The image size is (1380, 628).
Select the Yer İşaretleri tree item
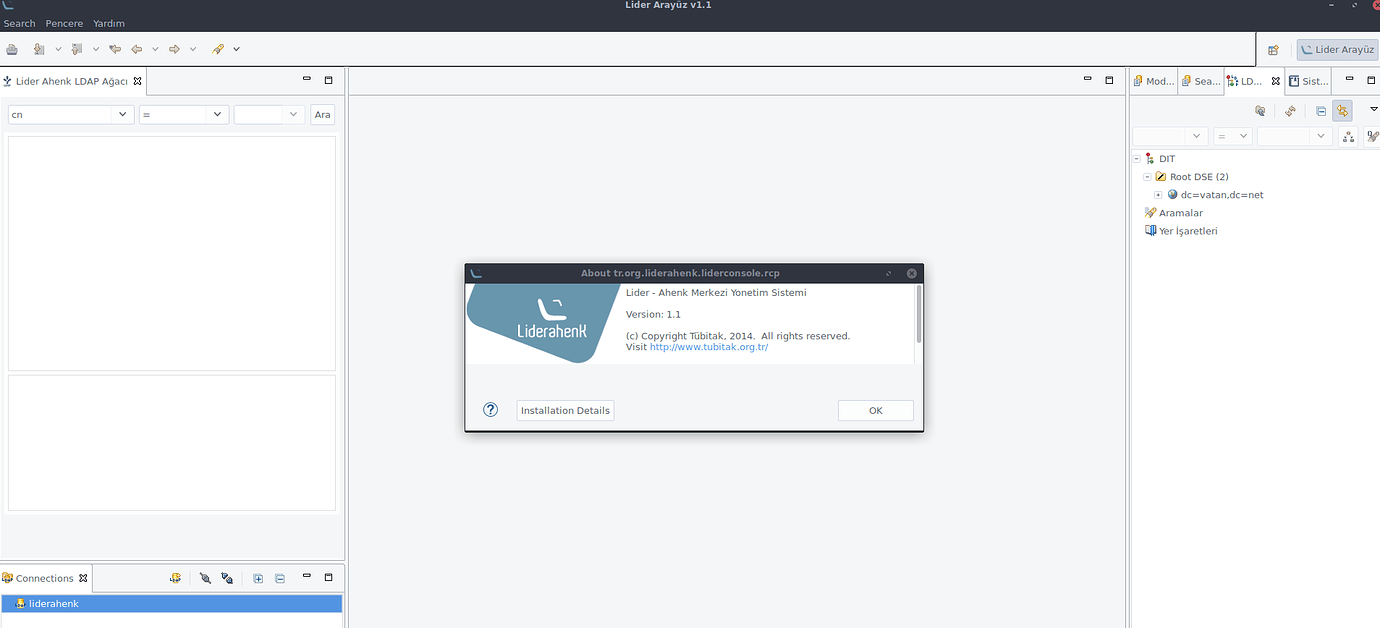pos(1188,231)
